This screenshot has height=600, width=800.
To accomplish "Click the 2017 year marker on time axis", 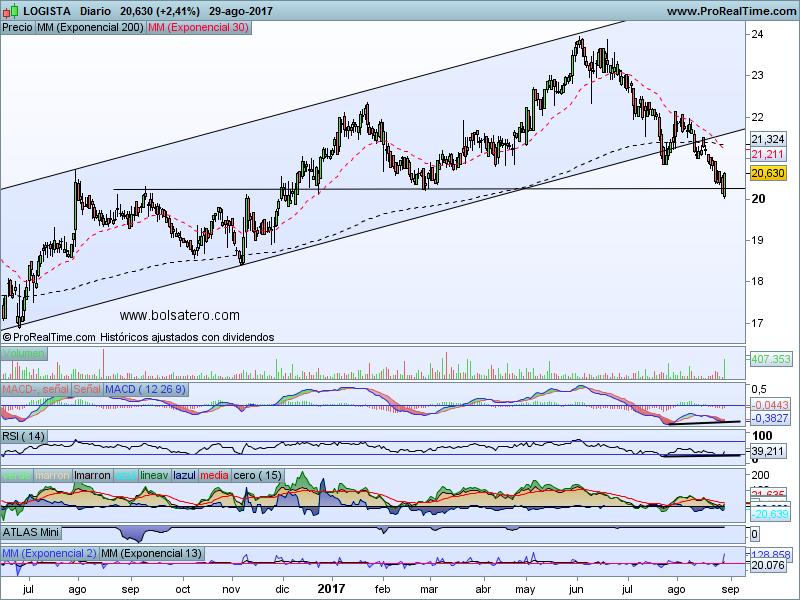I will click(x=329, y=590).
